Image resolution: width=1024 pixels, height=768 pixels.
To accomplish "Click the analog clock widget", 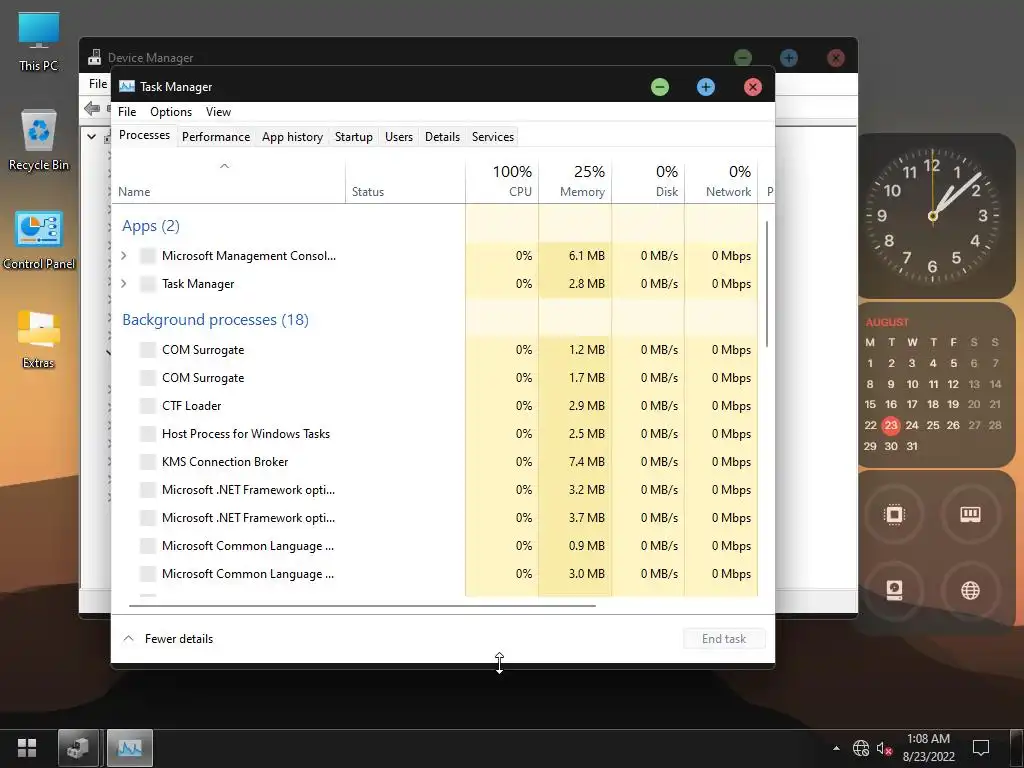I will click(x=933, y=216).
